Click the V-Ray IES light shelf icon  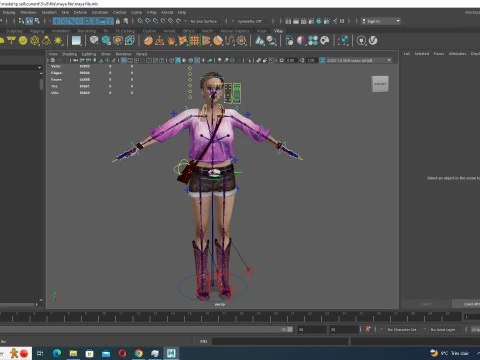pos(46,41)
